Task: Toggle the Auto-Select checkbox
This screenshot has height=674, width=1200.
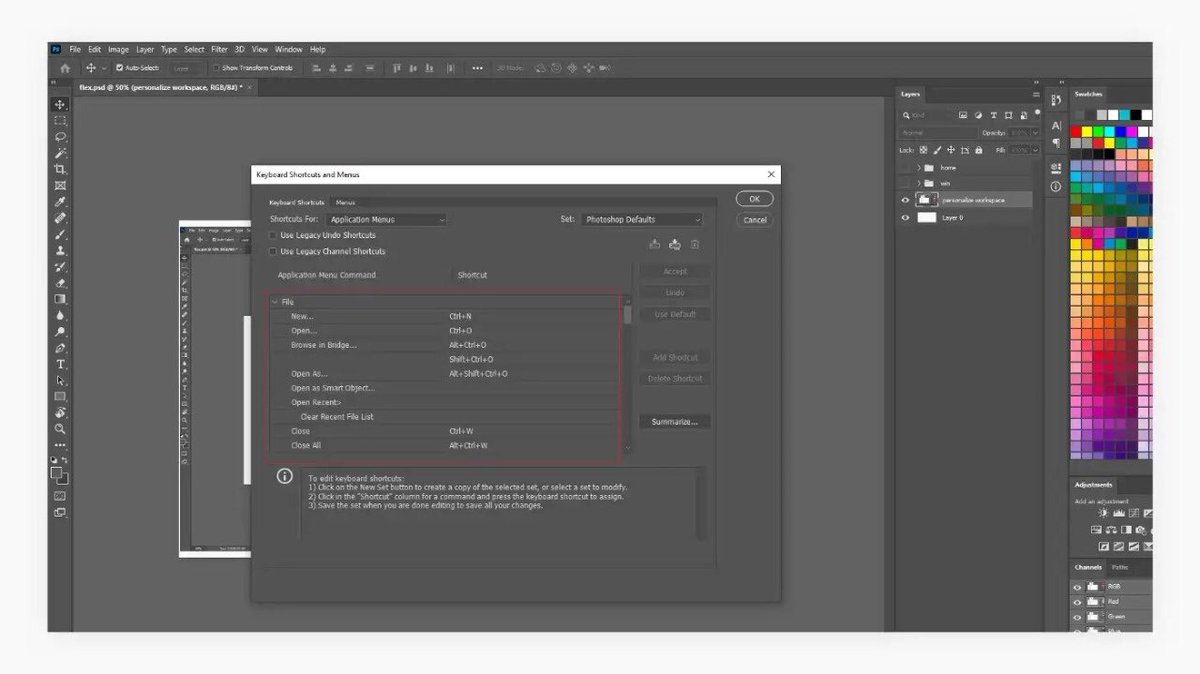Action: point(119,68)
